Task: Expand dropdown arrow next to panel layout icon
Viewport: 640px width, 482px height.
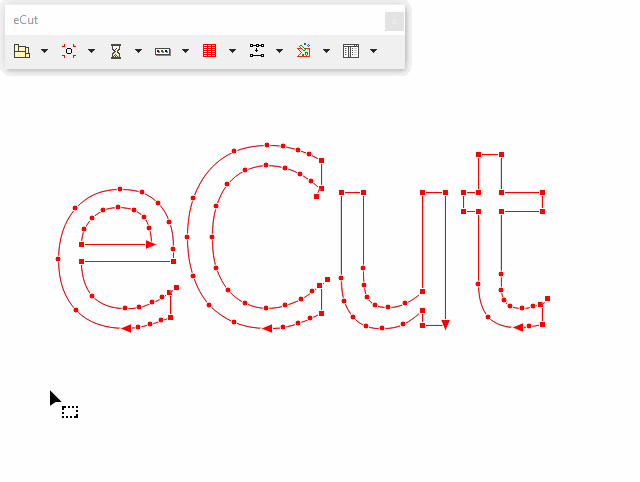Action: [373, 51]
